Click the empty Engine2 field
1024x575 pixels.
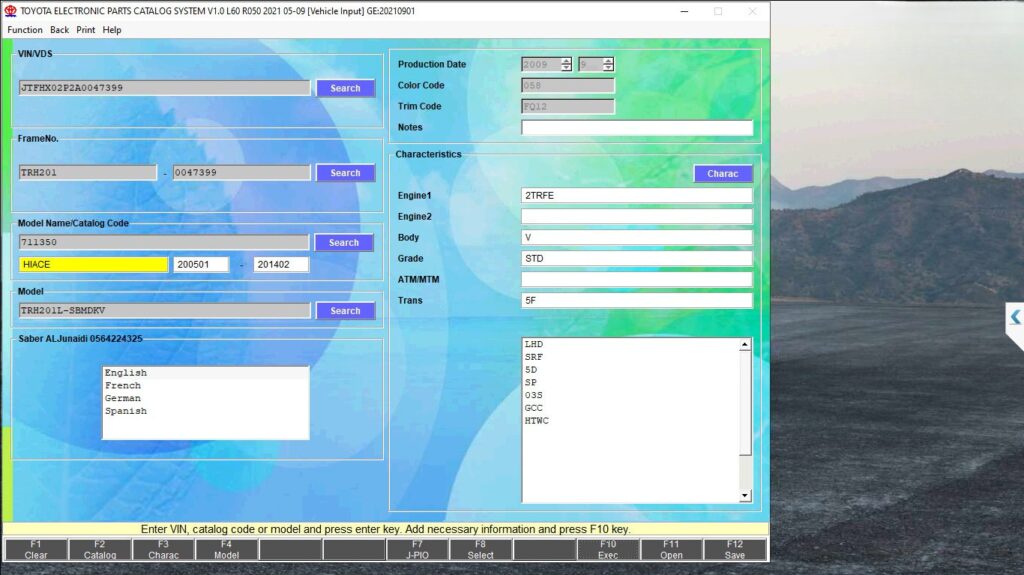point(637,216)
